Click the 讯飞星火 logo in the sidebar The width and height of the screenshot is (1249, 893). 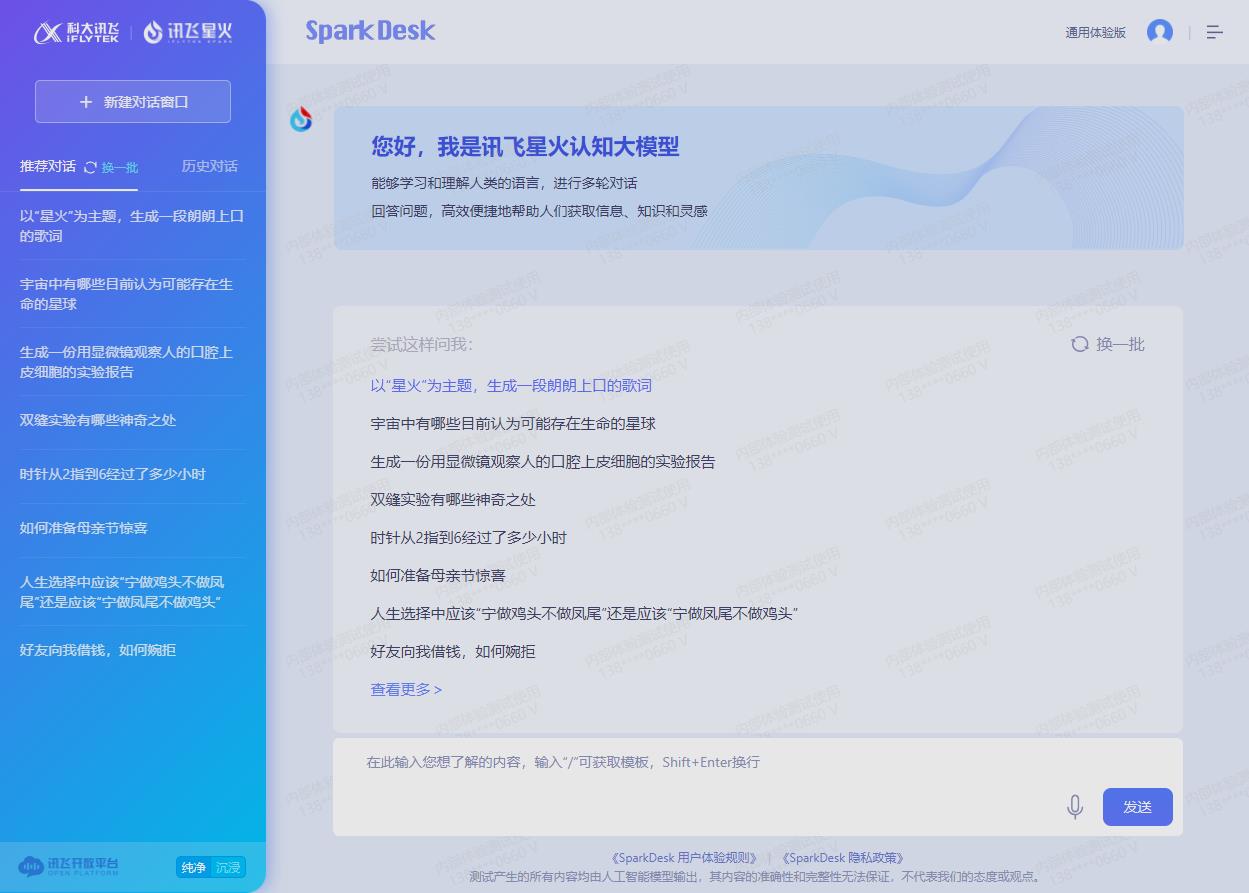coord(187,32)
